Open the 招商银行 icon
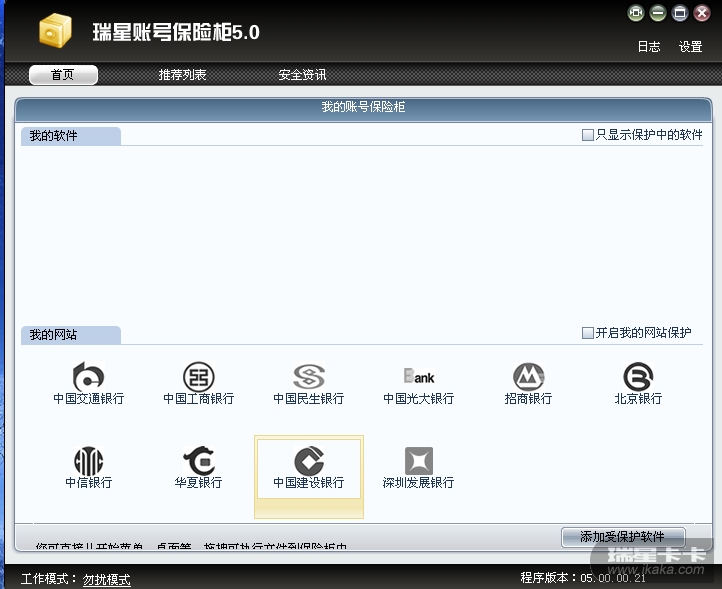The height and width of the screenshot is (589, 722). (x=529, y=376)
